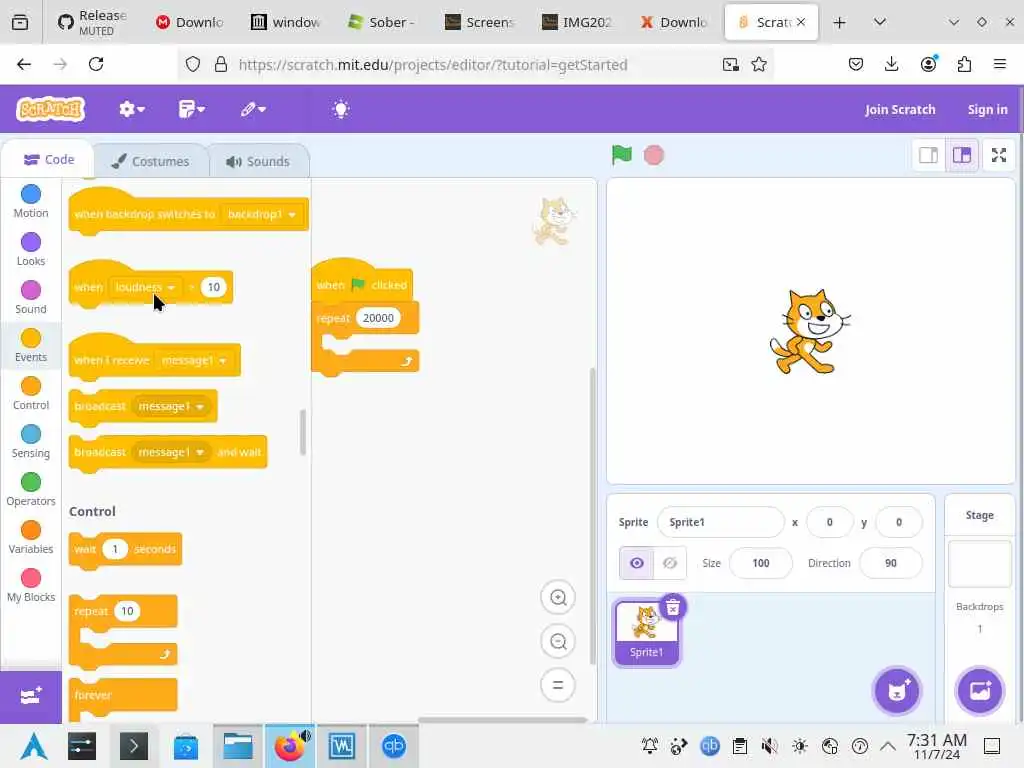Open the Tutorials lightbulb icon
Screen dimensions: 1024x768
click(341, 109)
